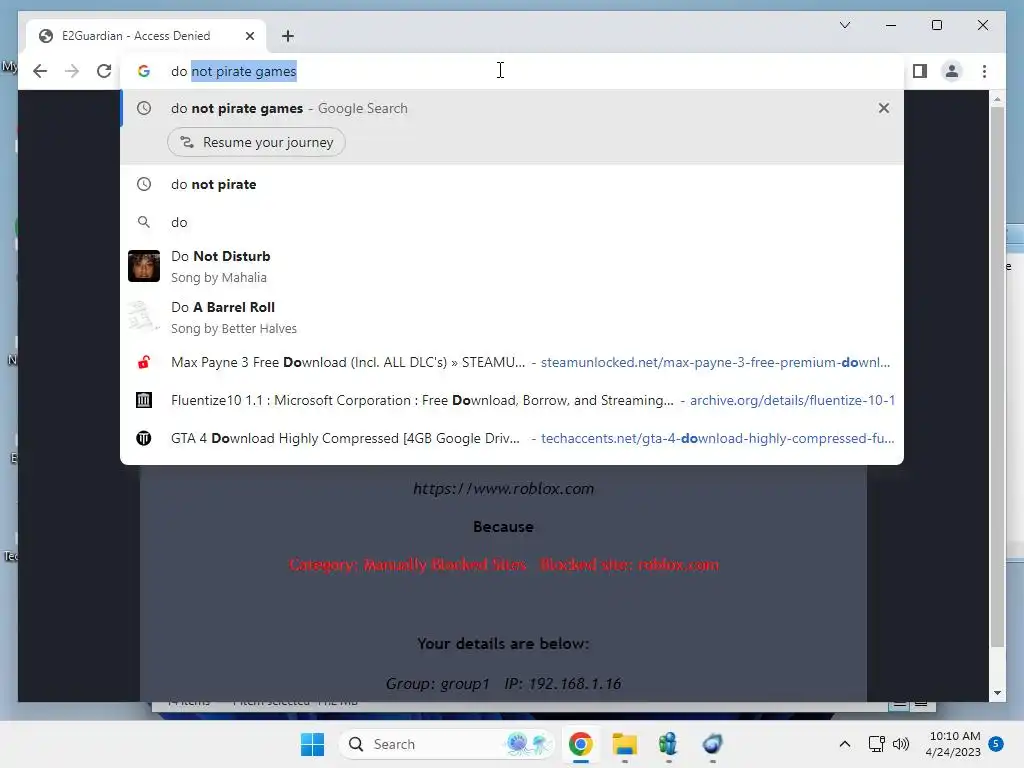Open the notification center badge showing 5

coord(996,744)
